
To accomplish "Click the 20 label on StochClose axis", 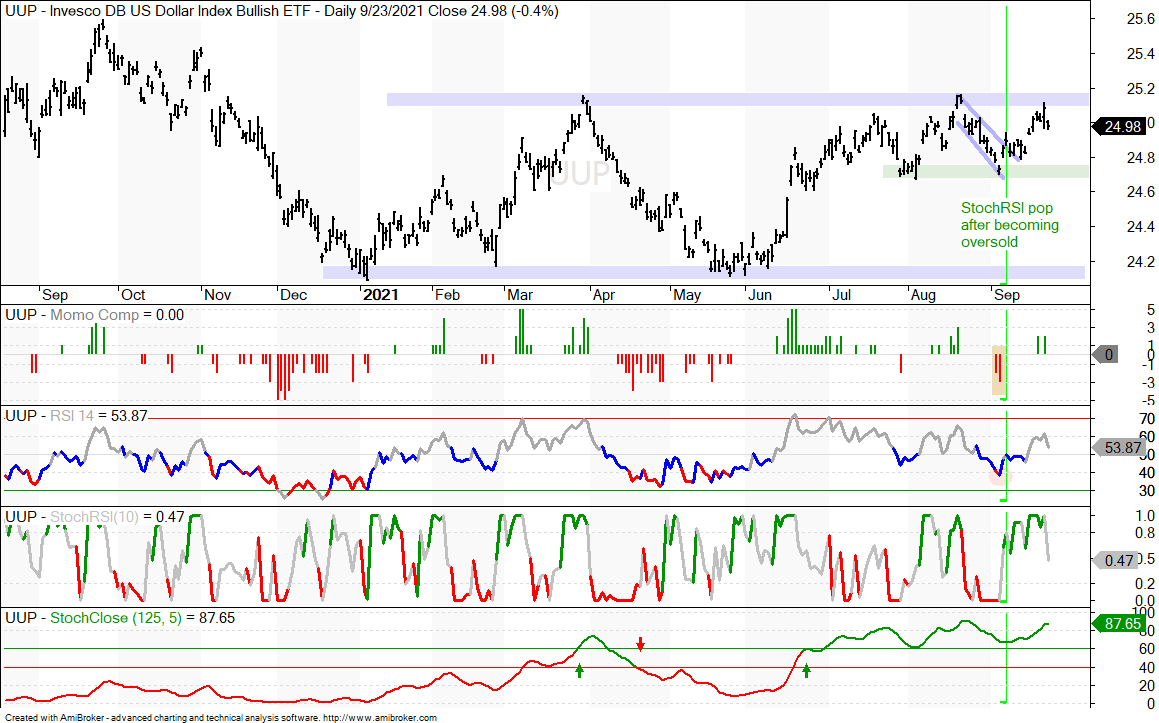I will tap(1147, 686).
